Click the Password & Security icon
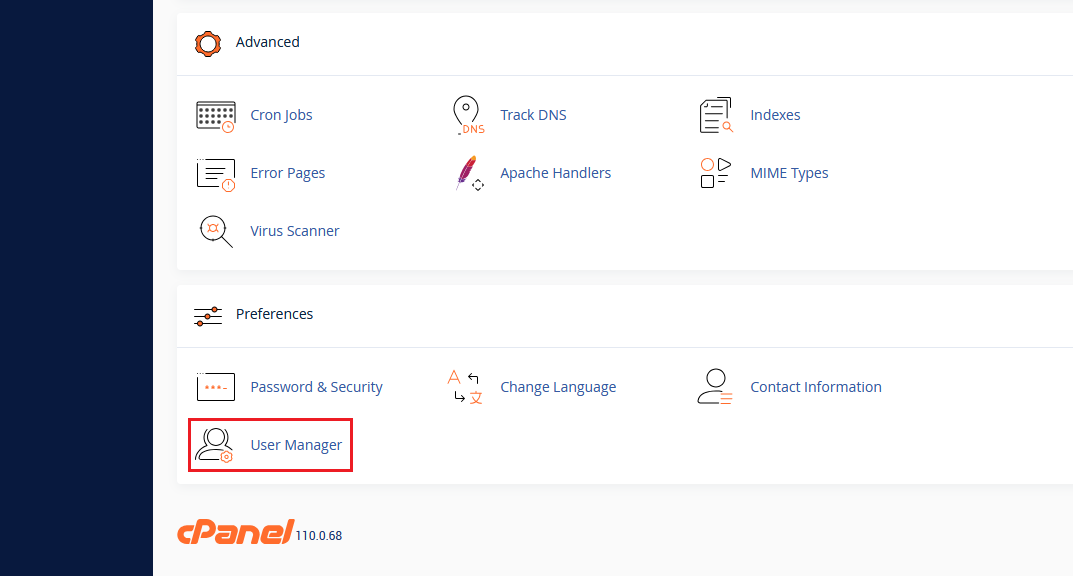The image size is (1073, 576). click(215, 387)
